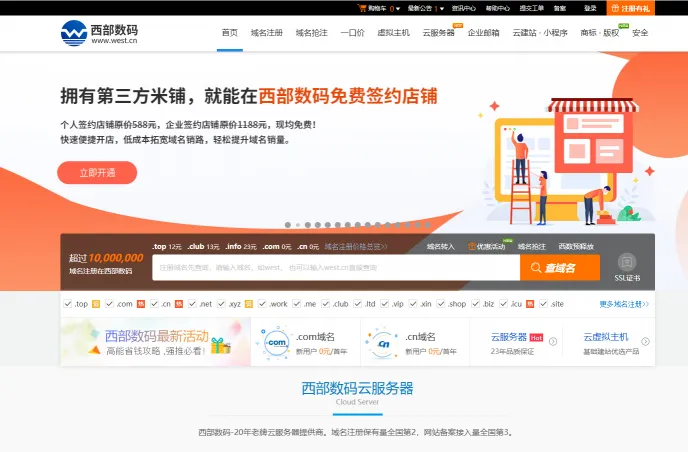Open the 云服务器 navigation item
This screenshot has height=452, width=688.
coord(438,33)
